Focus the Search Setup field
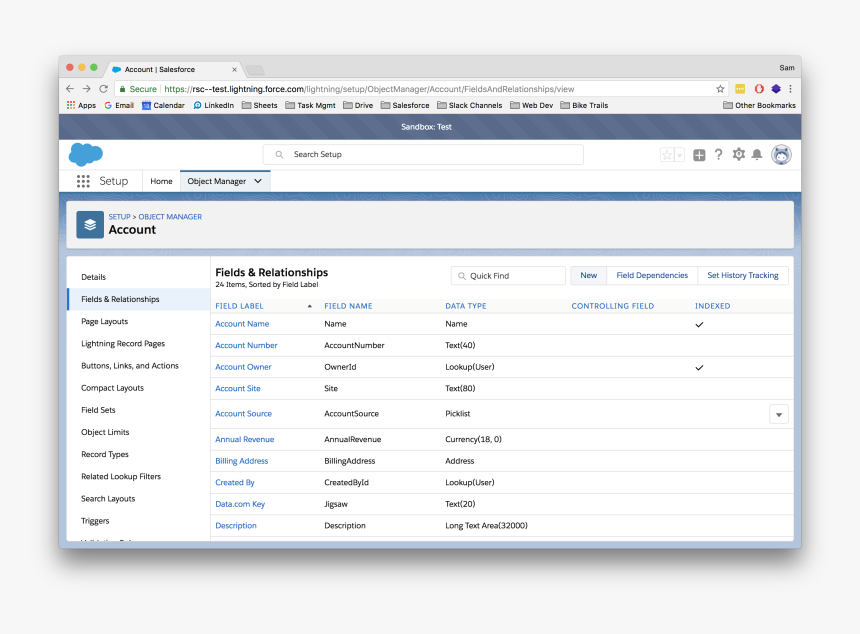The width and height of the screenshot is (860, 634). tap(423, 155)
